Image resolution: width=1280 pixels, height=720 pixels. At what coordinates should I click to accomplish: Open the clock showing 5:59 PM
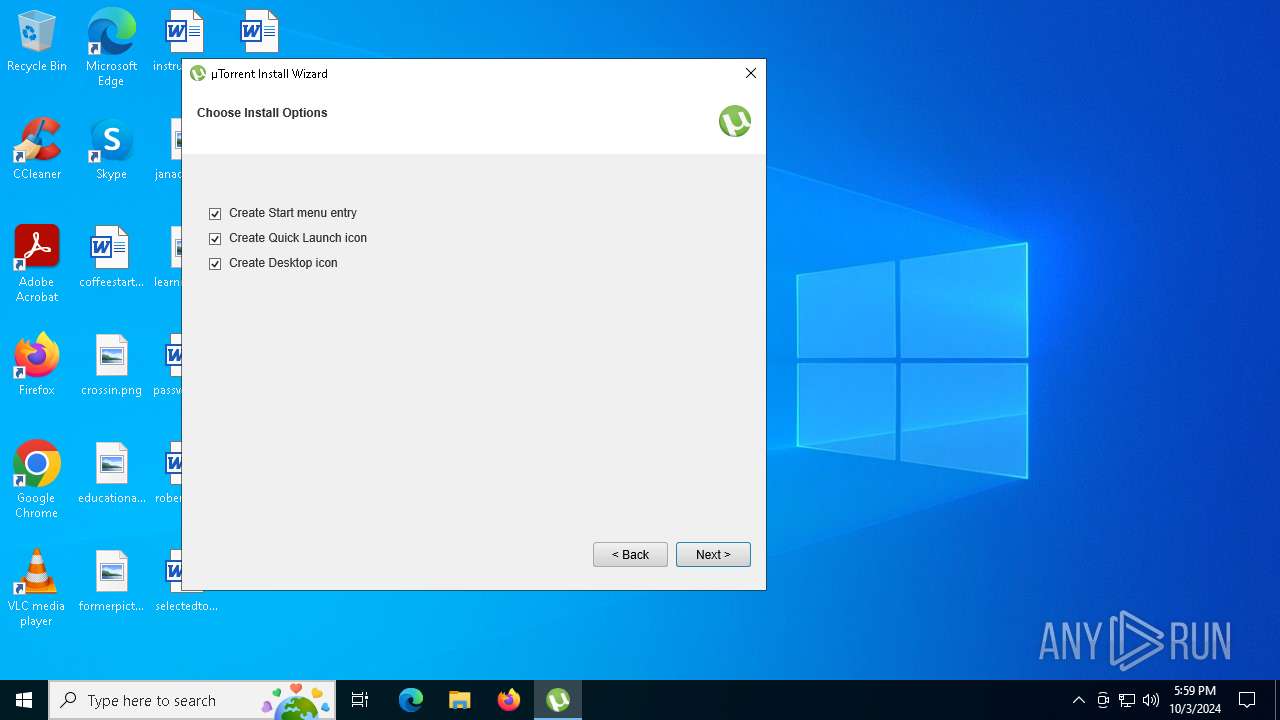[x=1195, y=700]
